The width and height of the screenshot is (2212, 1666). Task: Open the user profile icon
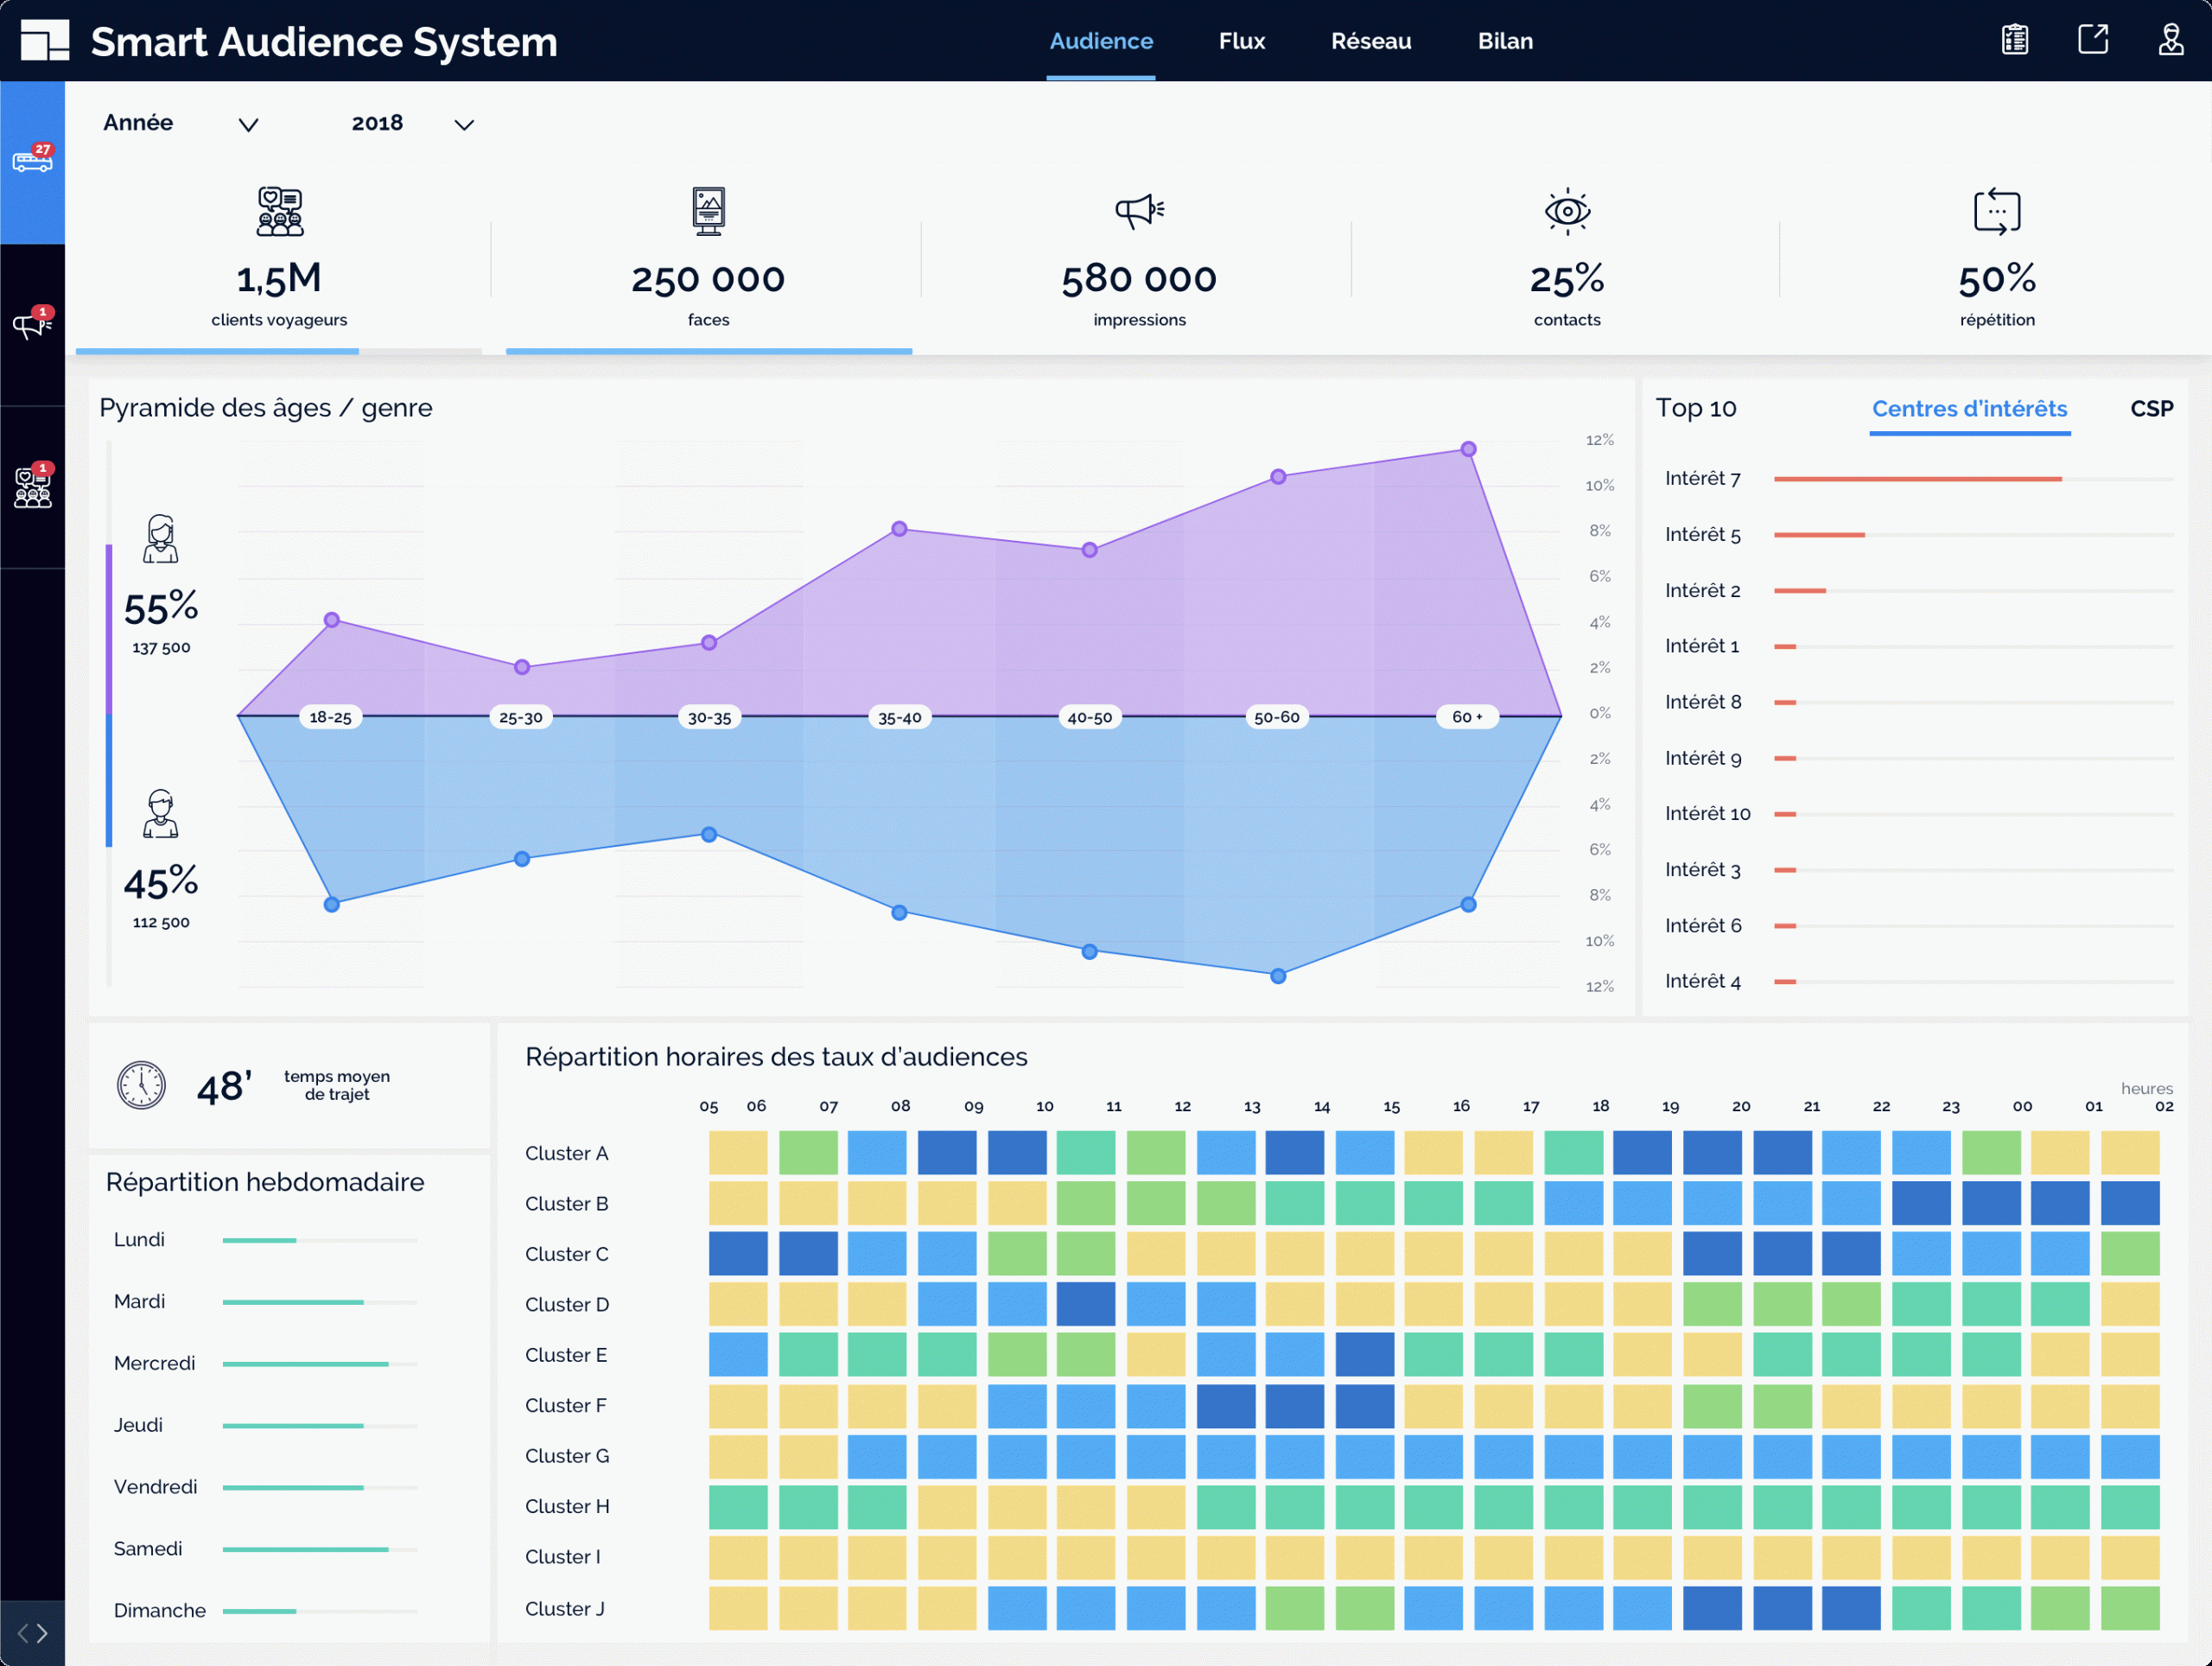2170,40
